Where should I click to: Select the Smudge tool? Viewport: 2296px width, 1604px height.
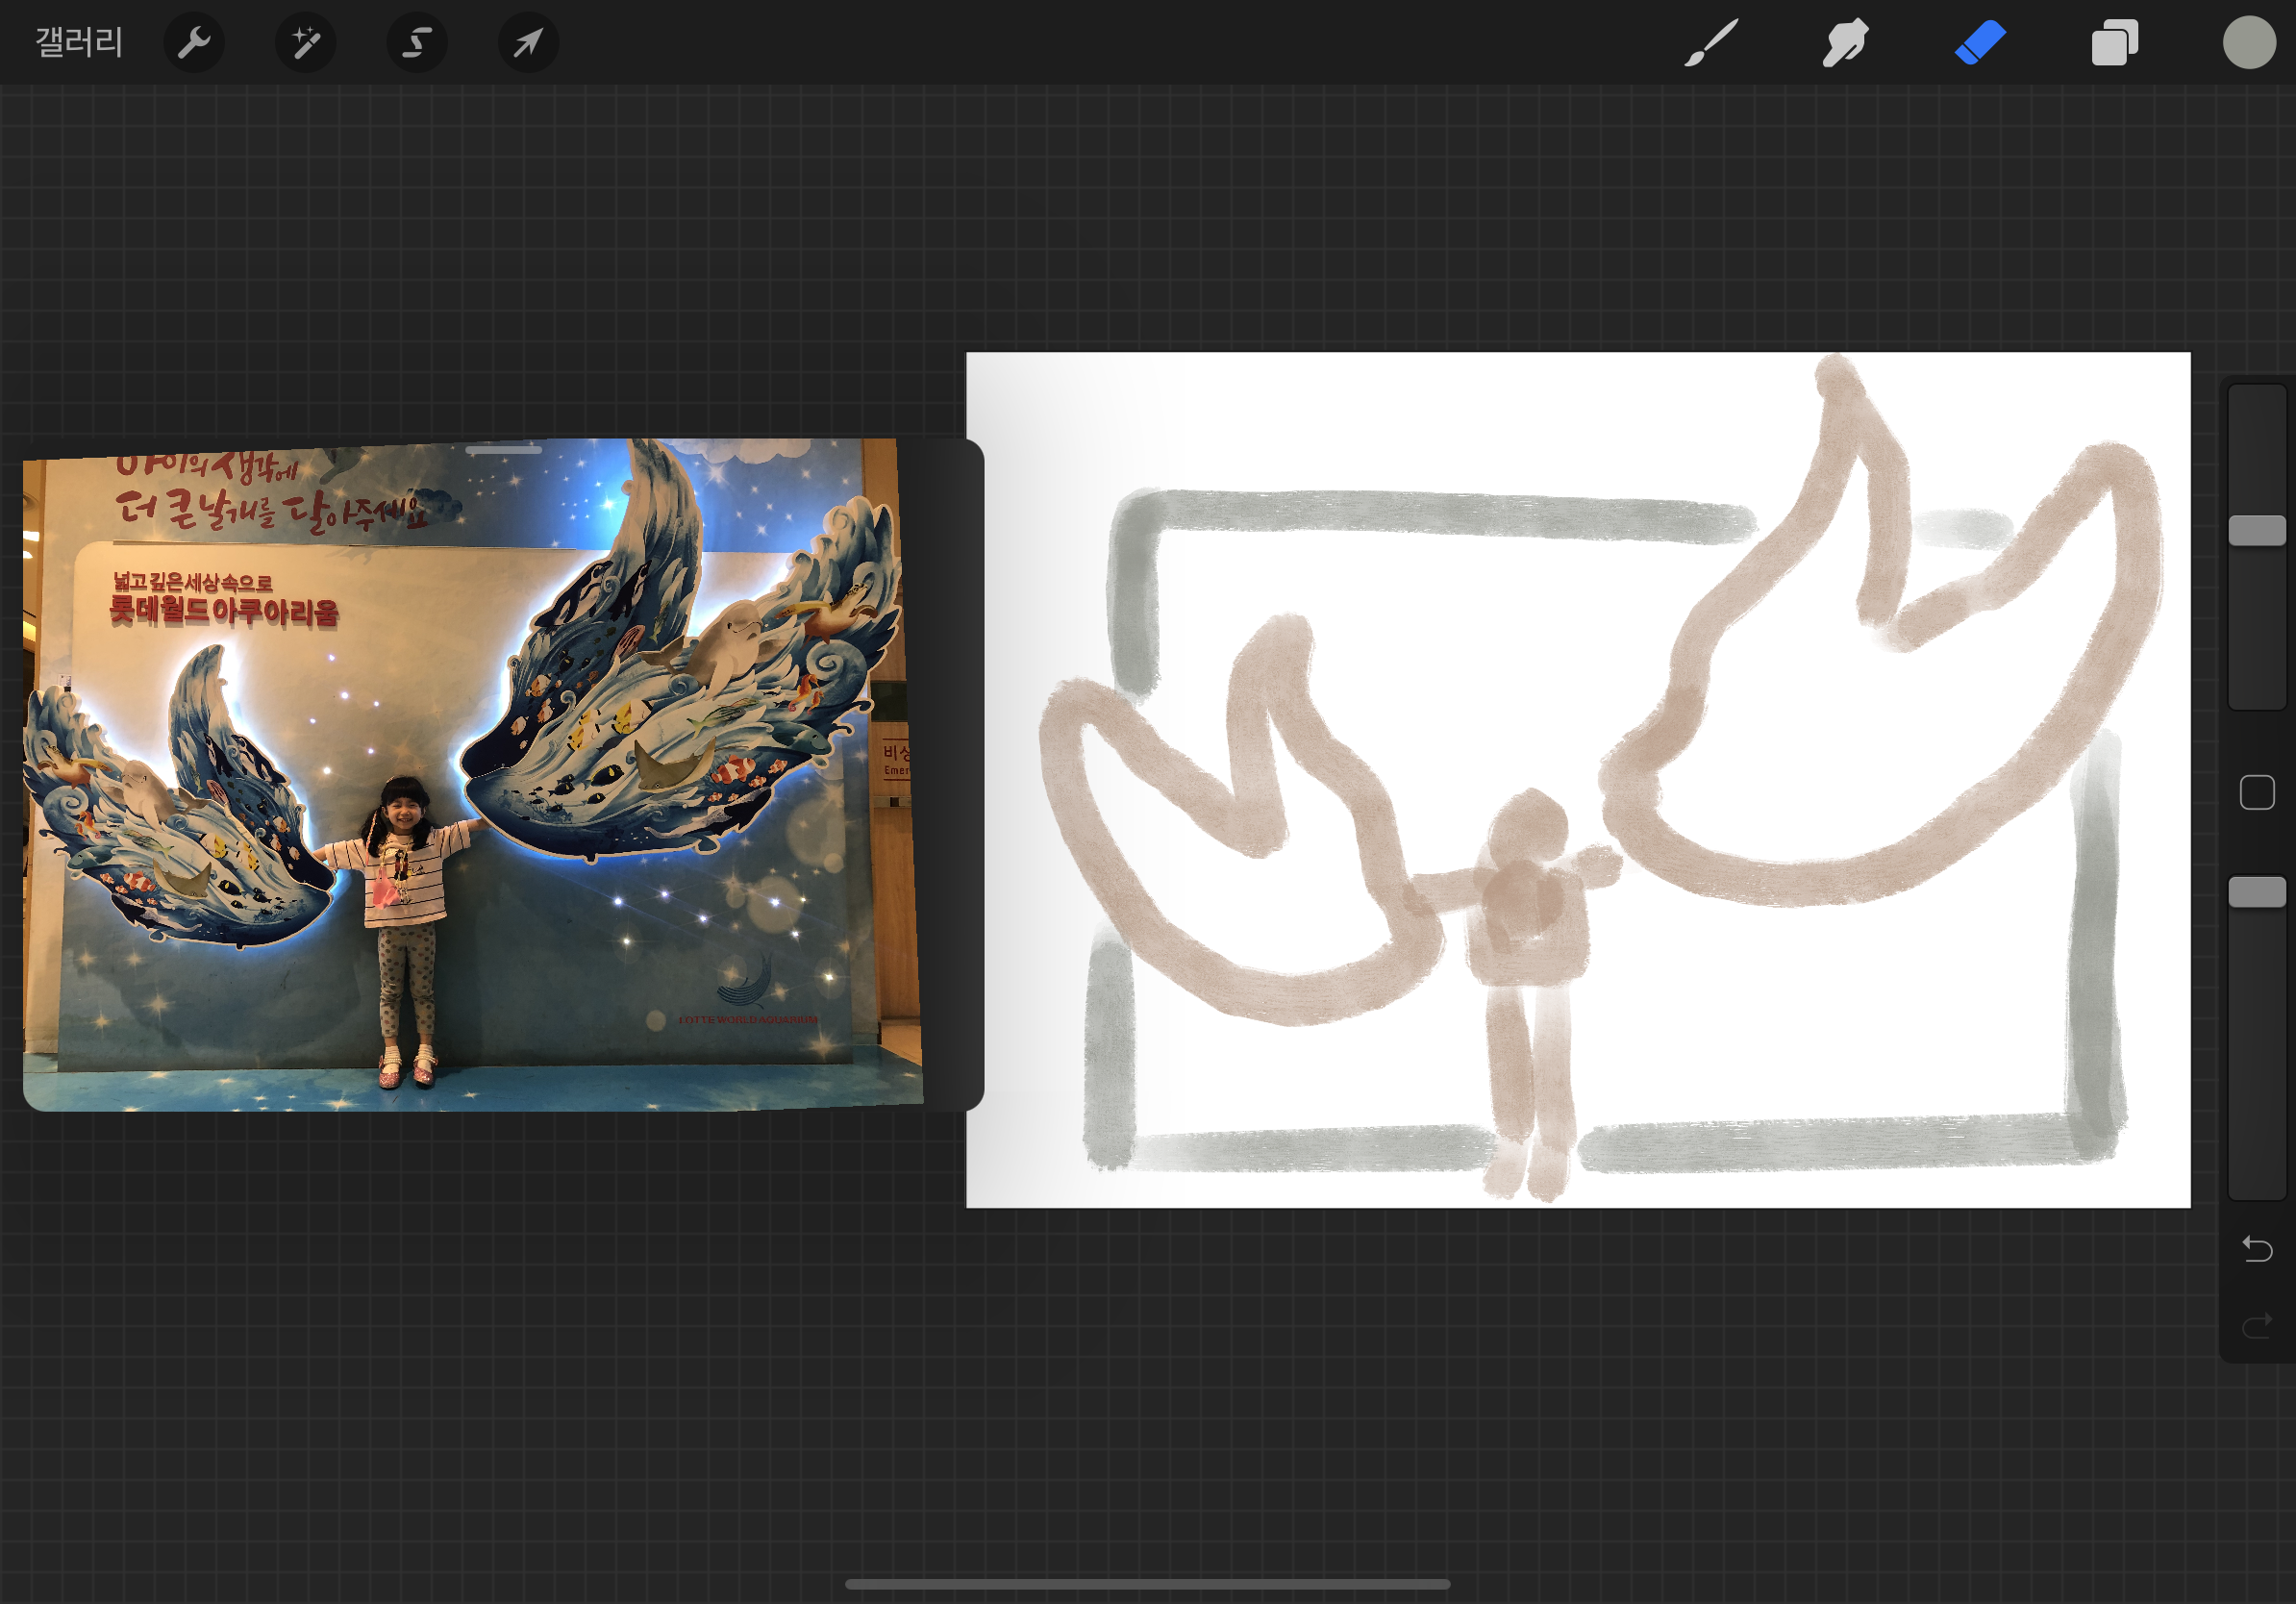1844,43
